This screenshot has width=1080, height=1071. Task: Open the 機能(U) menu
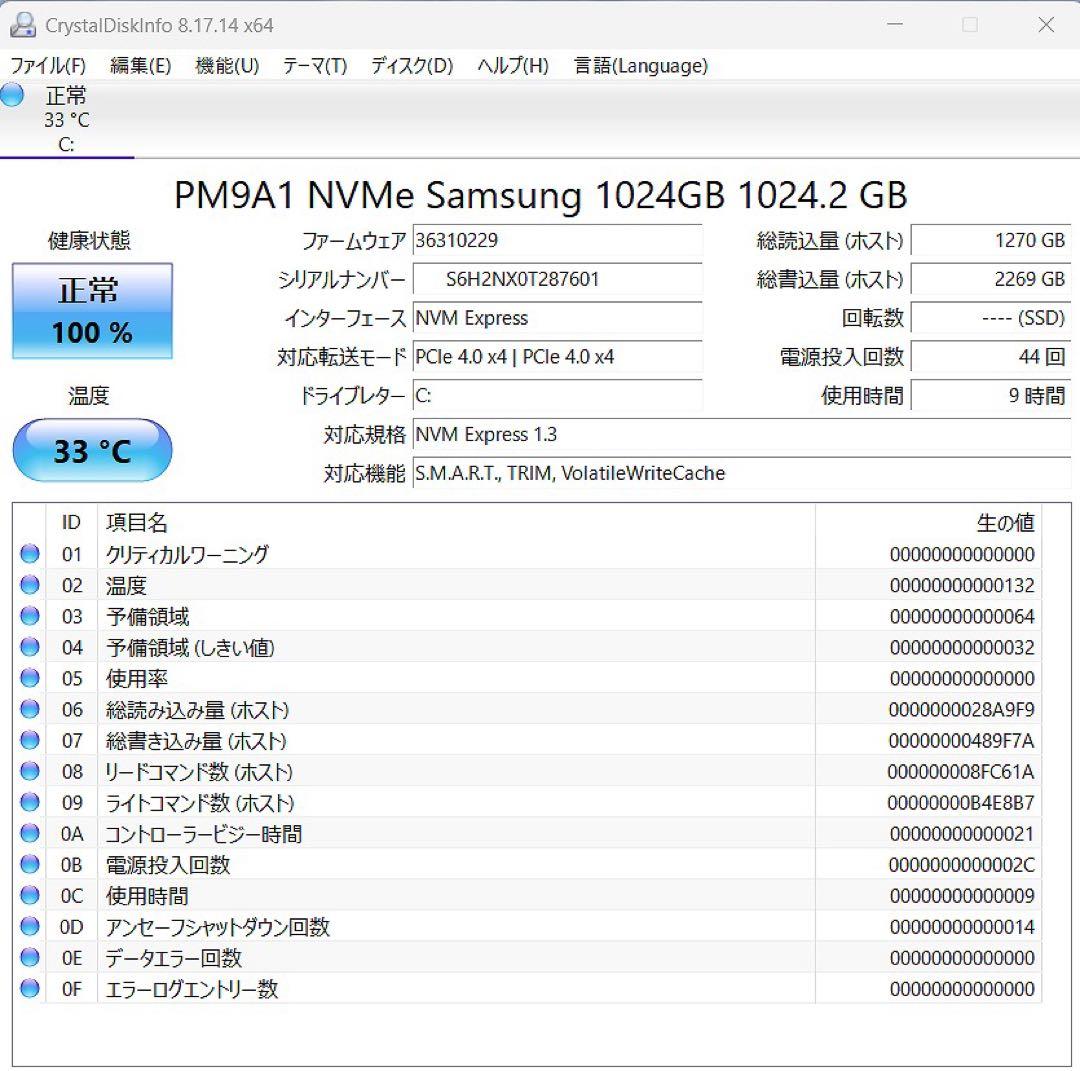(225, 66)
